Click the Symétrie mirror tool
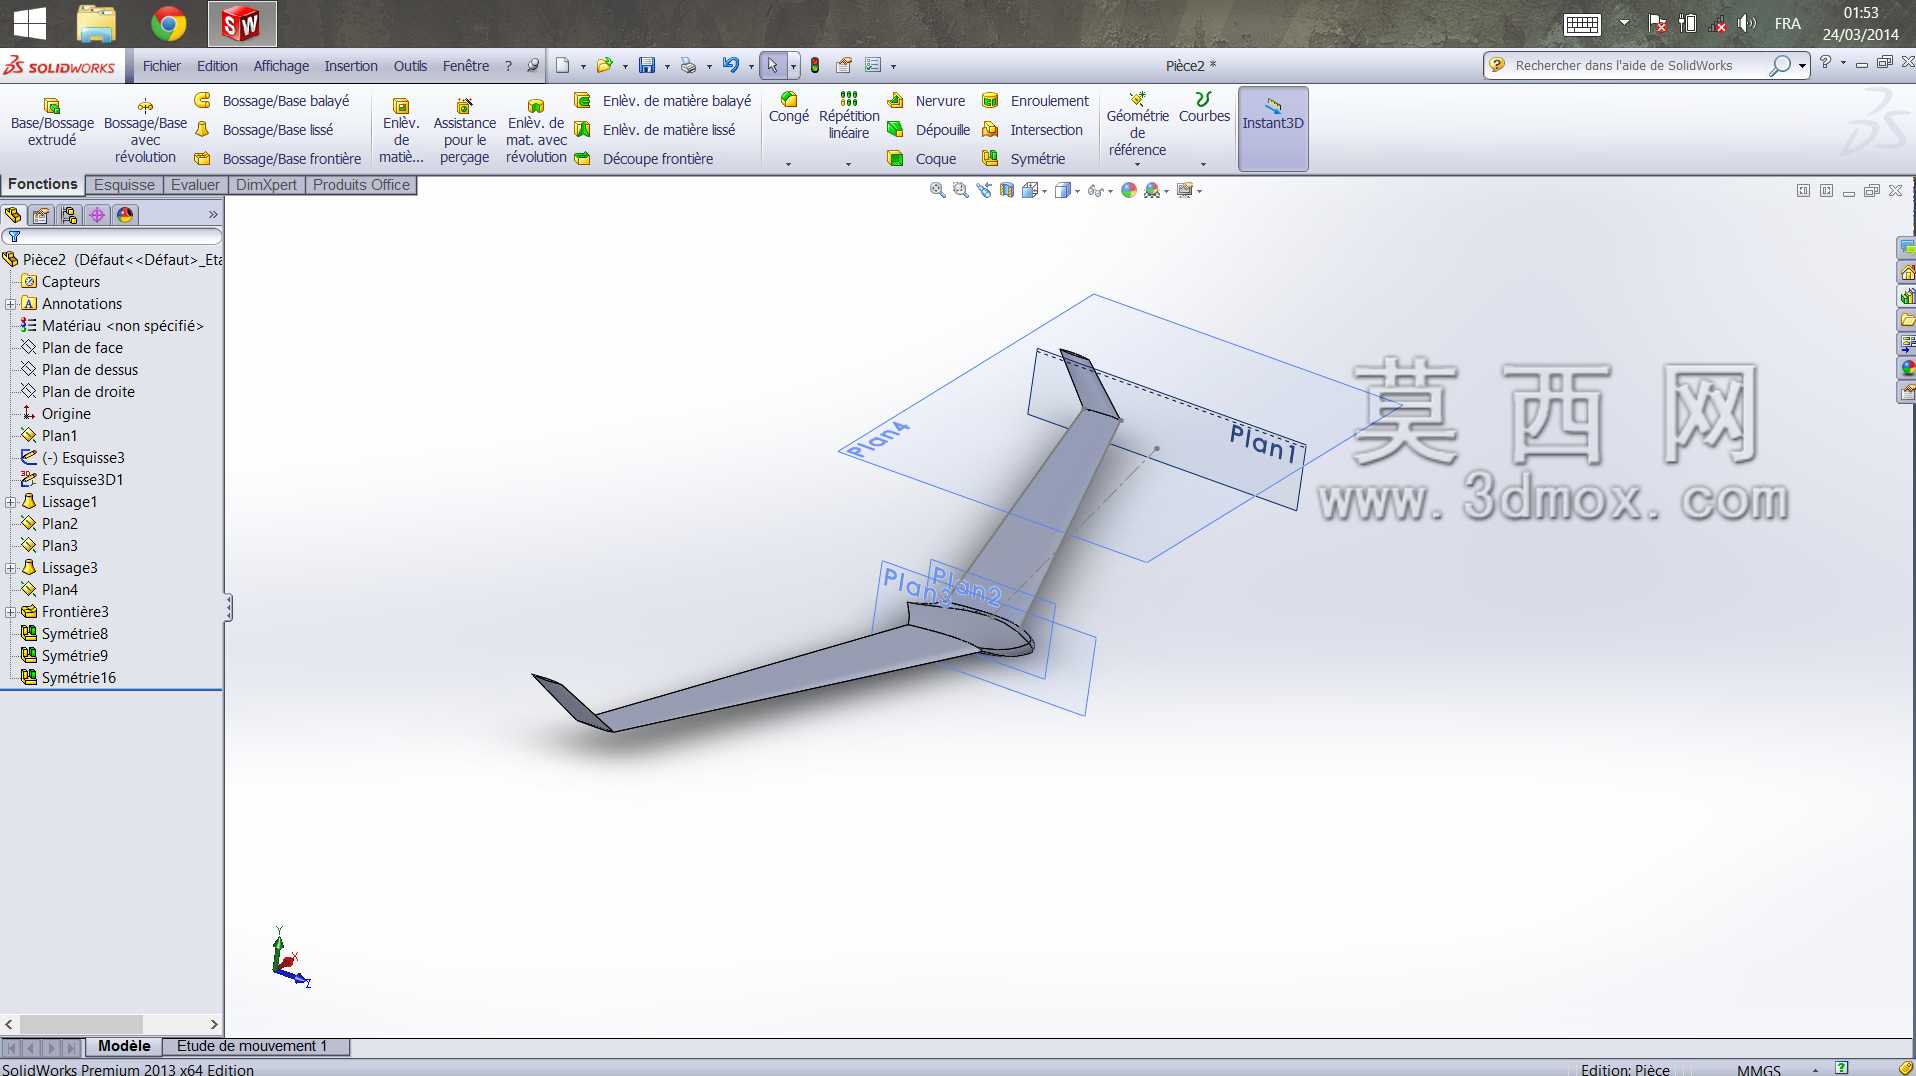 1023,159
